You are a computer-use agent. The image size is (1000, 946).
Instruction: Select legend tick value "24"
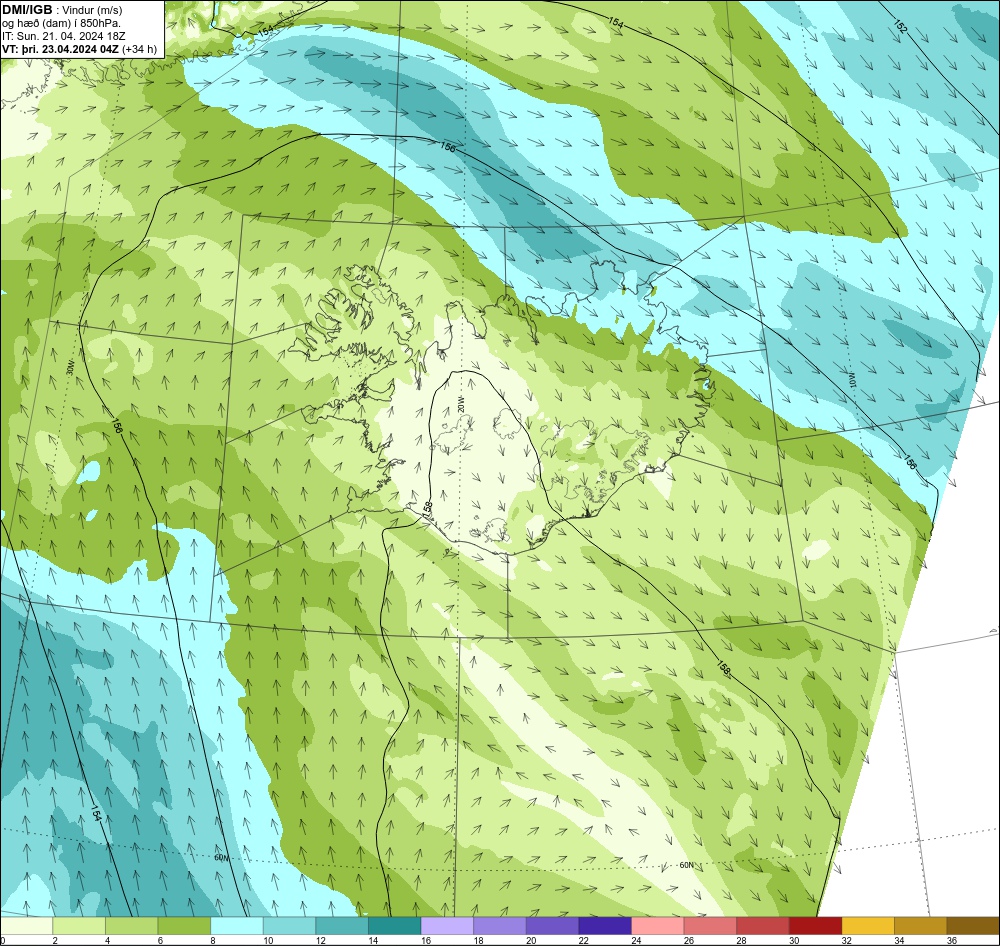pos(636,940)
